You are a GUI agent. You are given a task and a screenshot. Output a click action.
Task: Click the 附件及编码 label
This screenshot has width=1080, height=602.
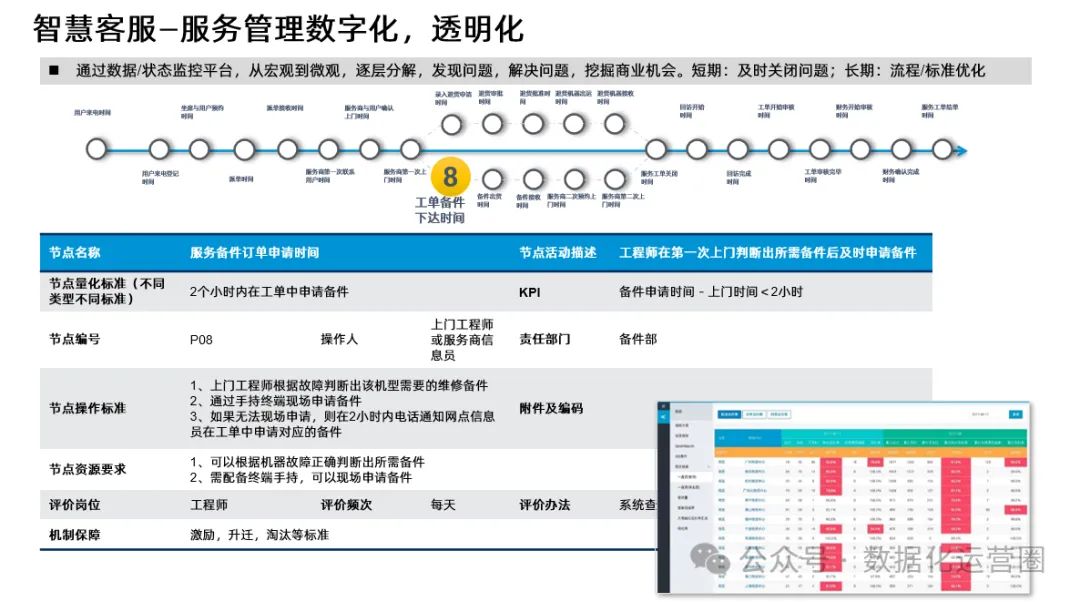pos(551,408)
